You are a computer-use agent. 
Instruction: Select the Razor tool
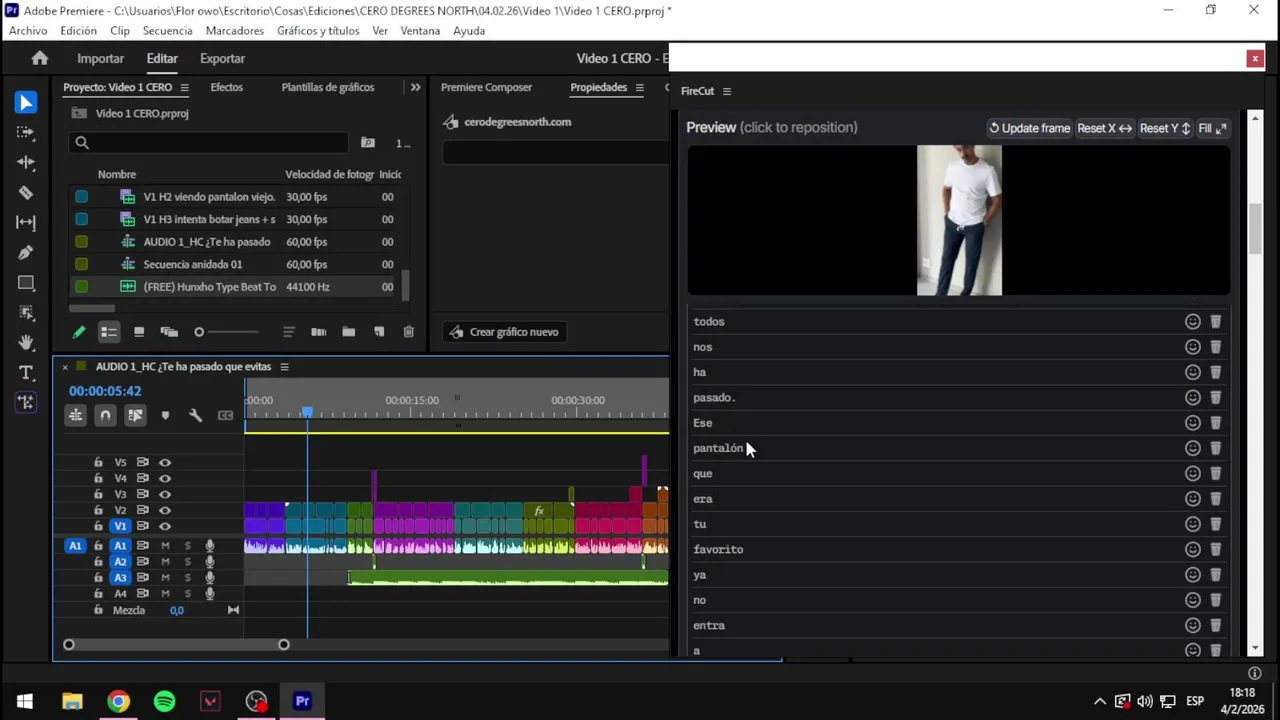[26, 192]
